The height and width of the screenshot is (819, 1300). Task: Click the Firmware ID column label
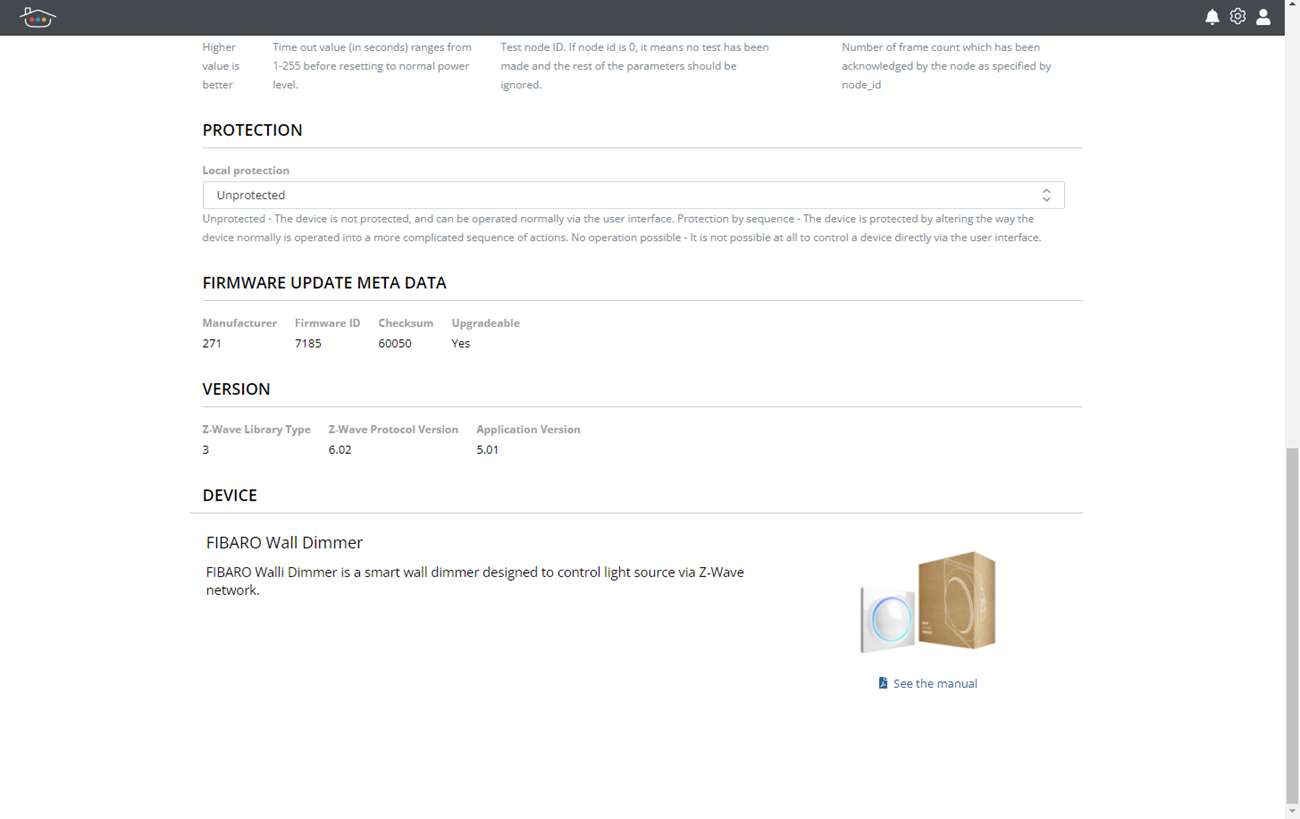(x=327, y=323)
